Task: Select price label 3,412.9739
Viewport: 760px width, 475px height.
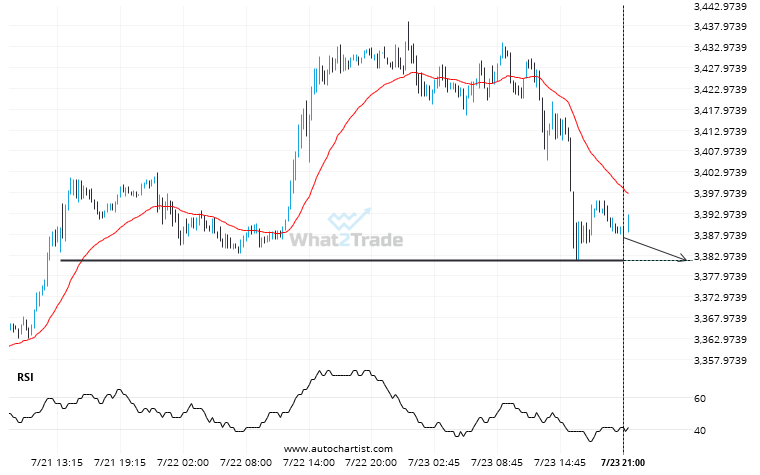Action: (720, 131)
